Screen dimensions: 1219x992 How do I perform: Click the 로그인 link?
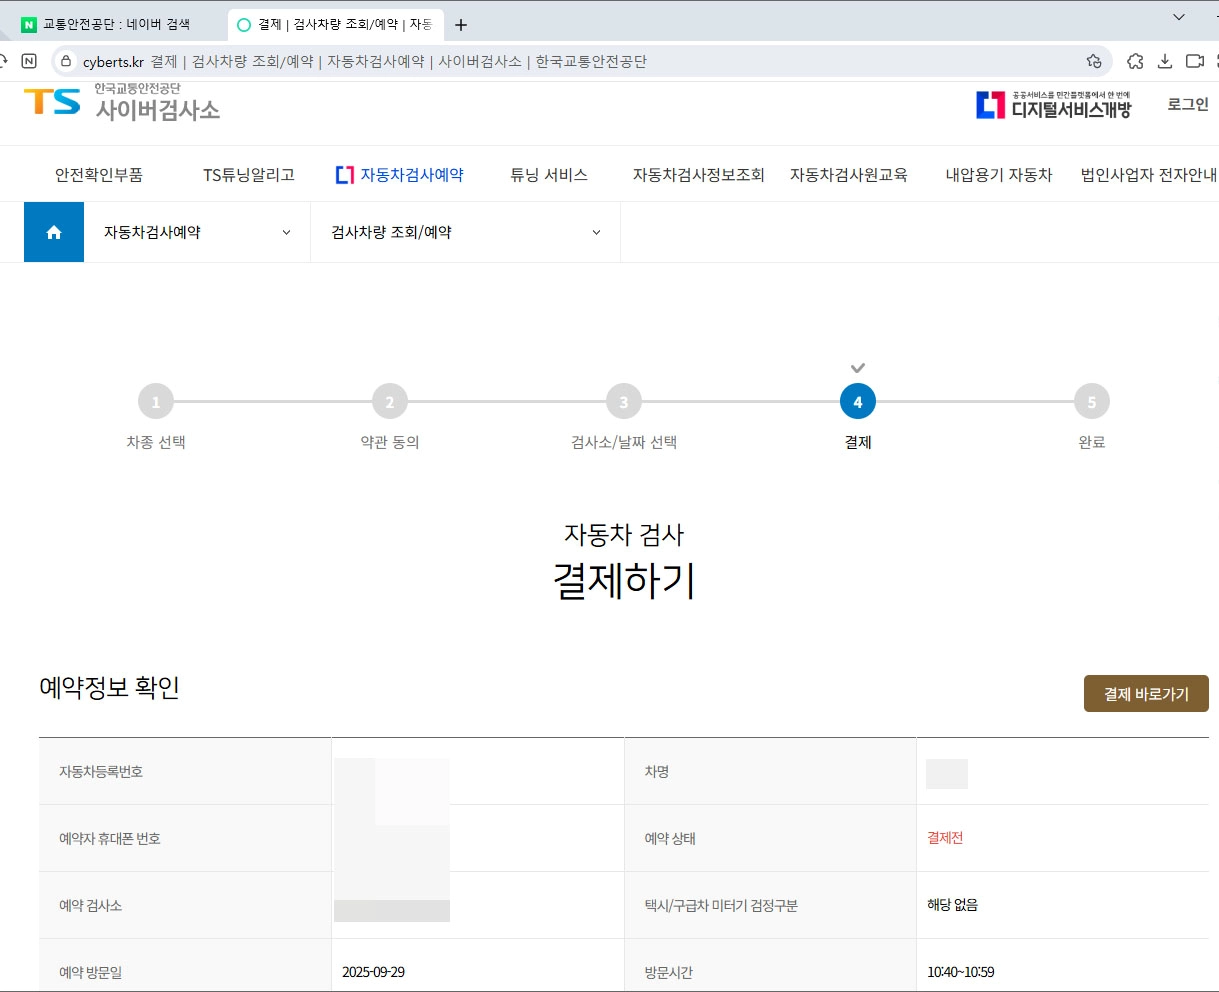point(1186,103)
